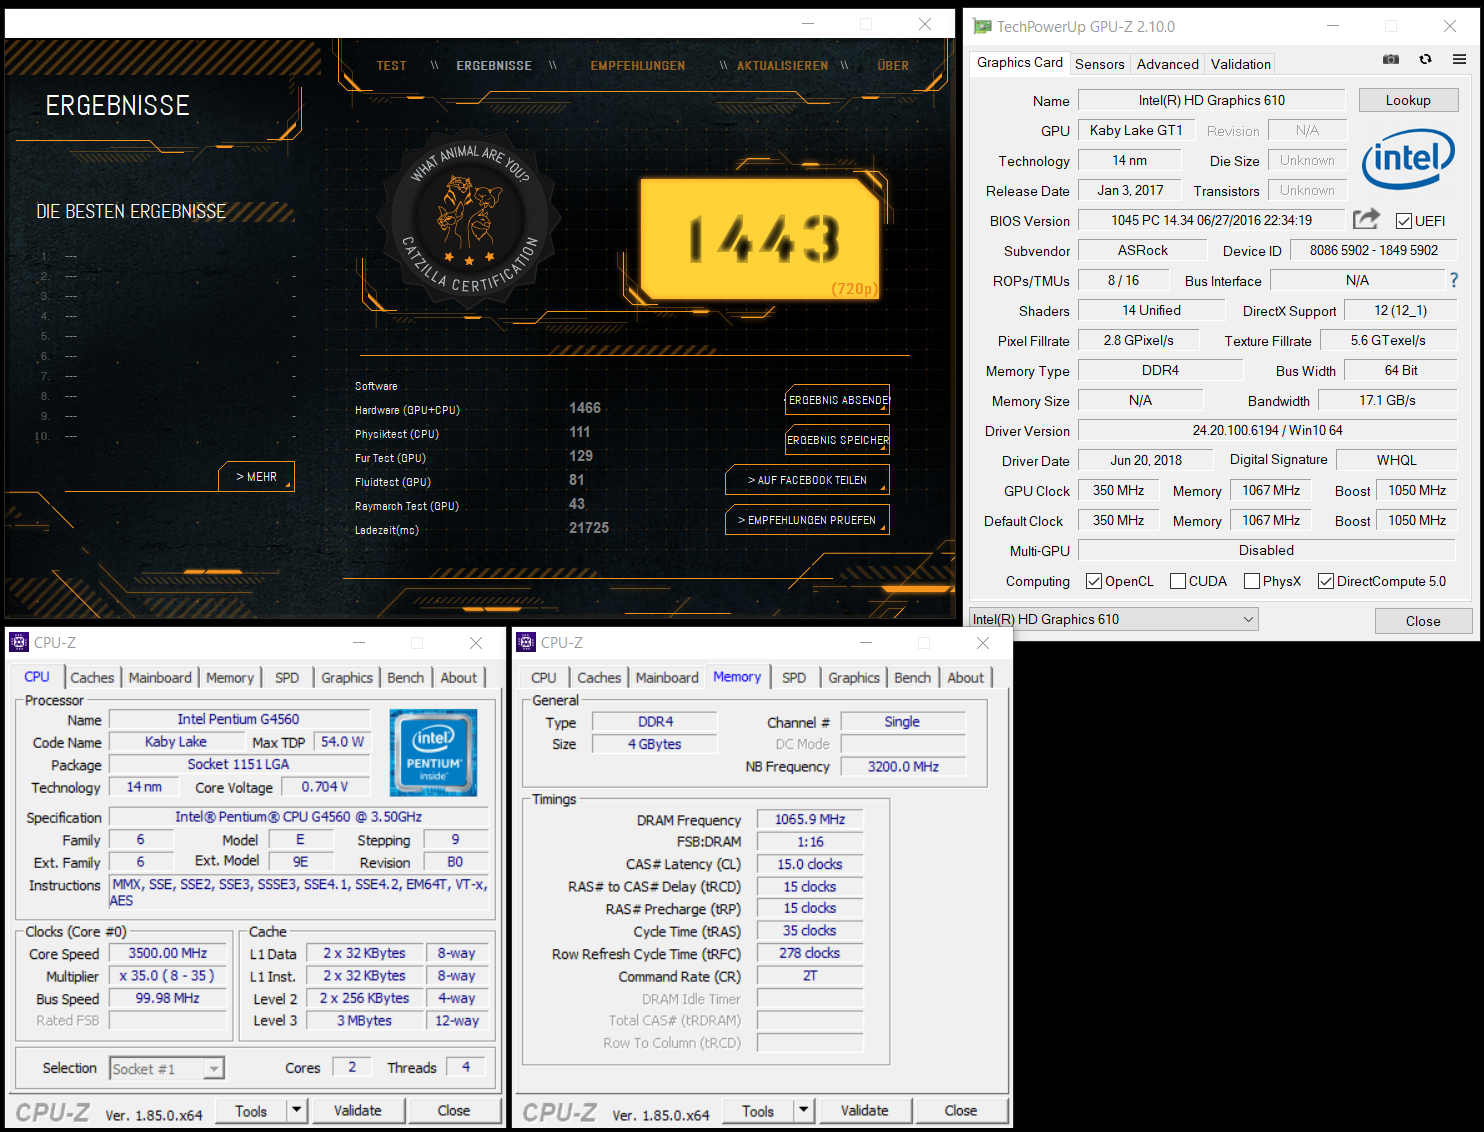1484x1132 pixels.
Task: Select ÜBER menu in Catzilla
Action: (893, 66)
